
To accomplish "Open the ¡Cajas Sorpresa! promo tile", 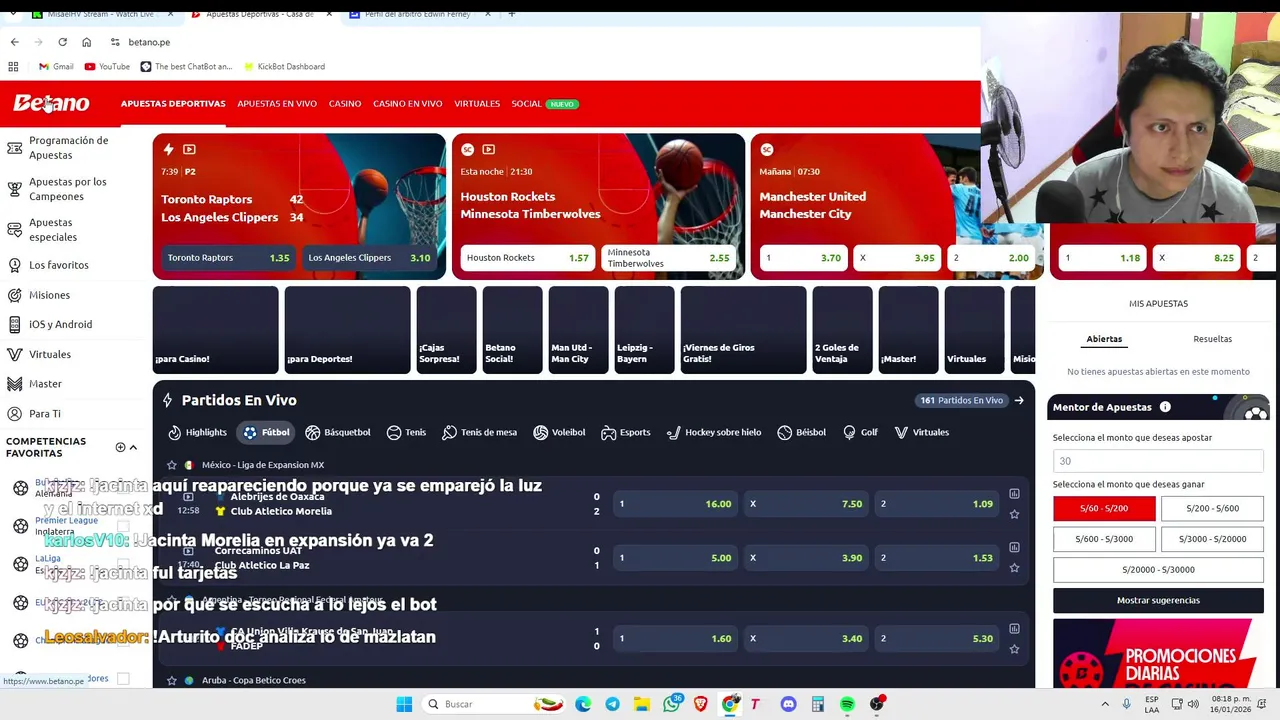I will coord(446,330).
